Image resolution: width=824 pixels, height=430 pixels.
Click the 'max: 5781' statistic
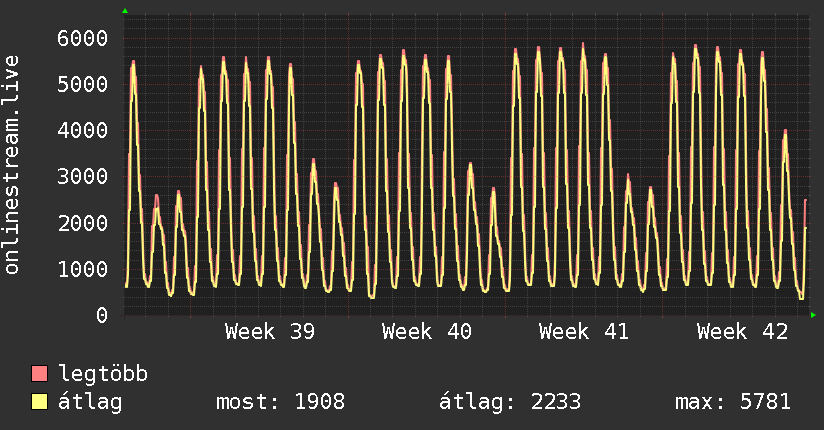(733, 403)
